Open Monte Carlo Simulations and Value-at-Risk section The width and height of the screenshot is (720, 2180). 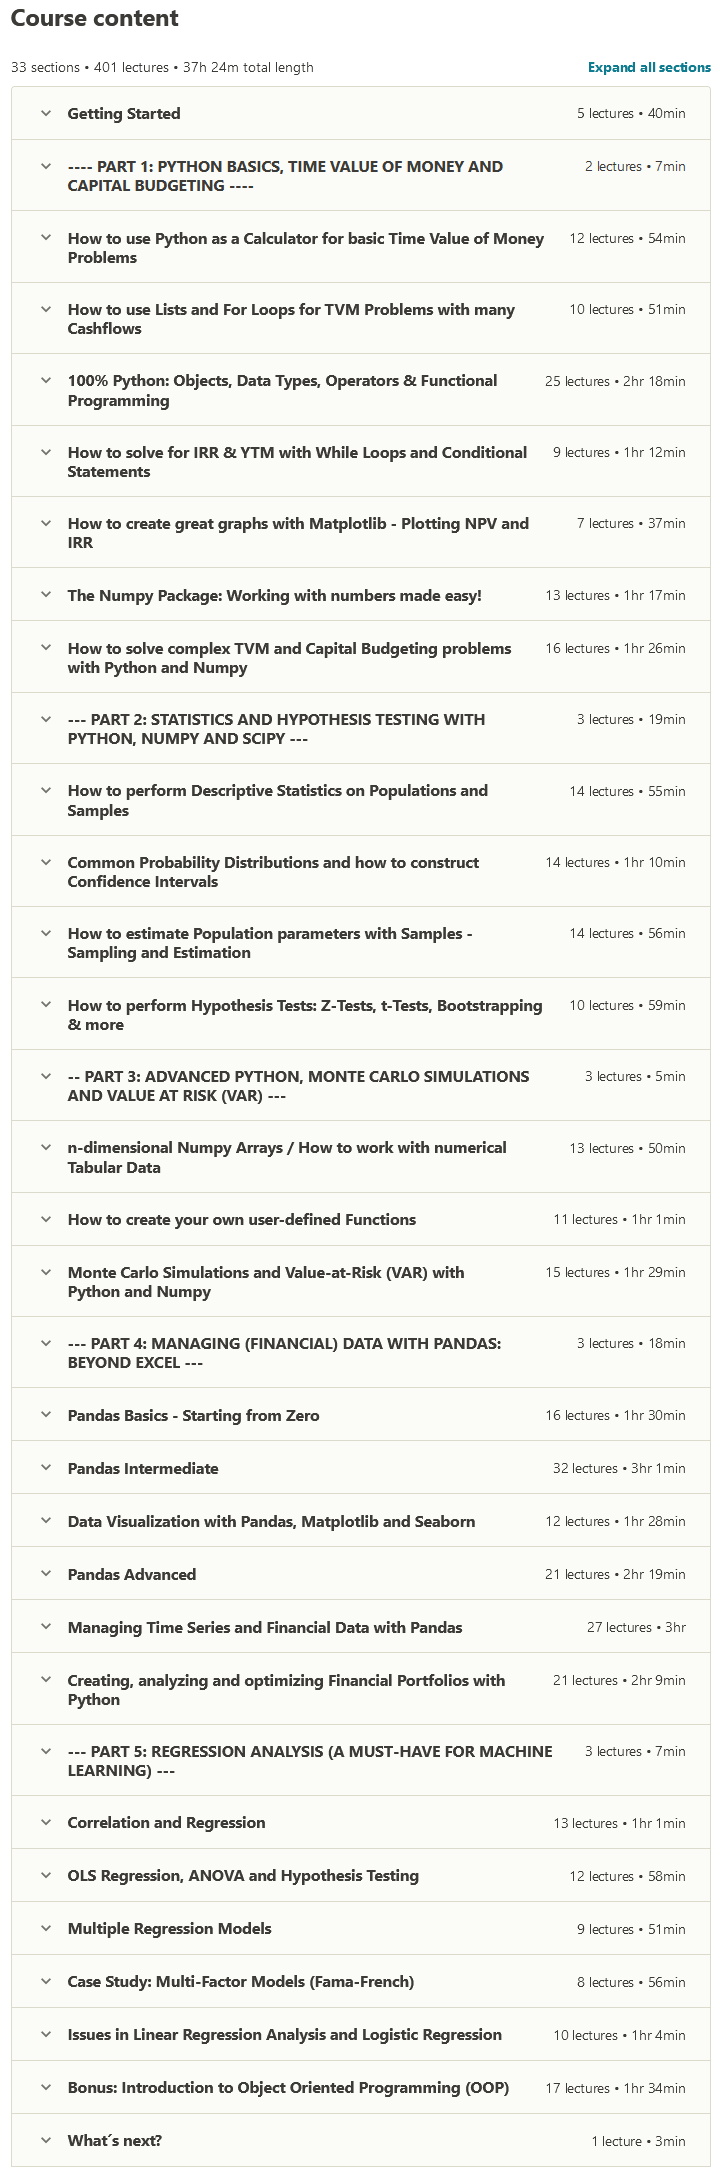click(265, 1282)
